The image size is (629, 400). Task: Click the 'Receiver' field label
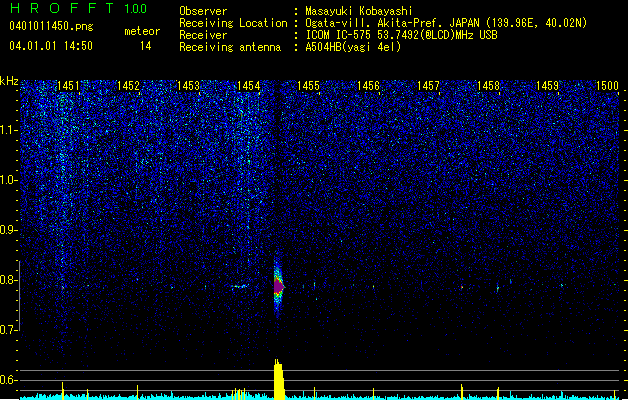(x=203, y=35)
